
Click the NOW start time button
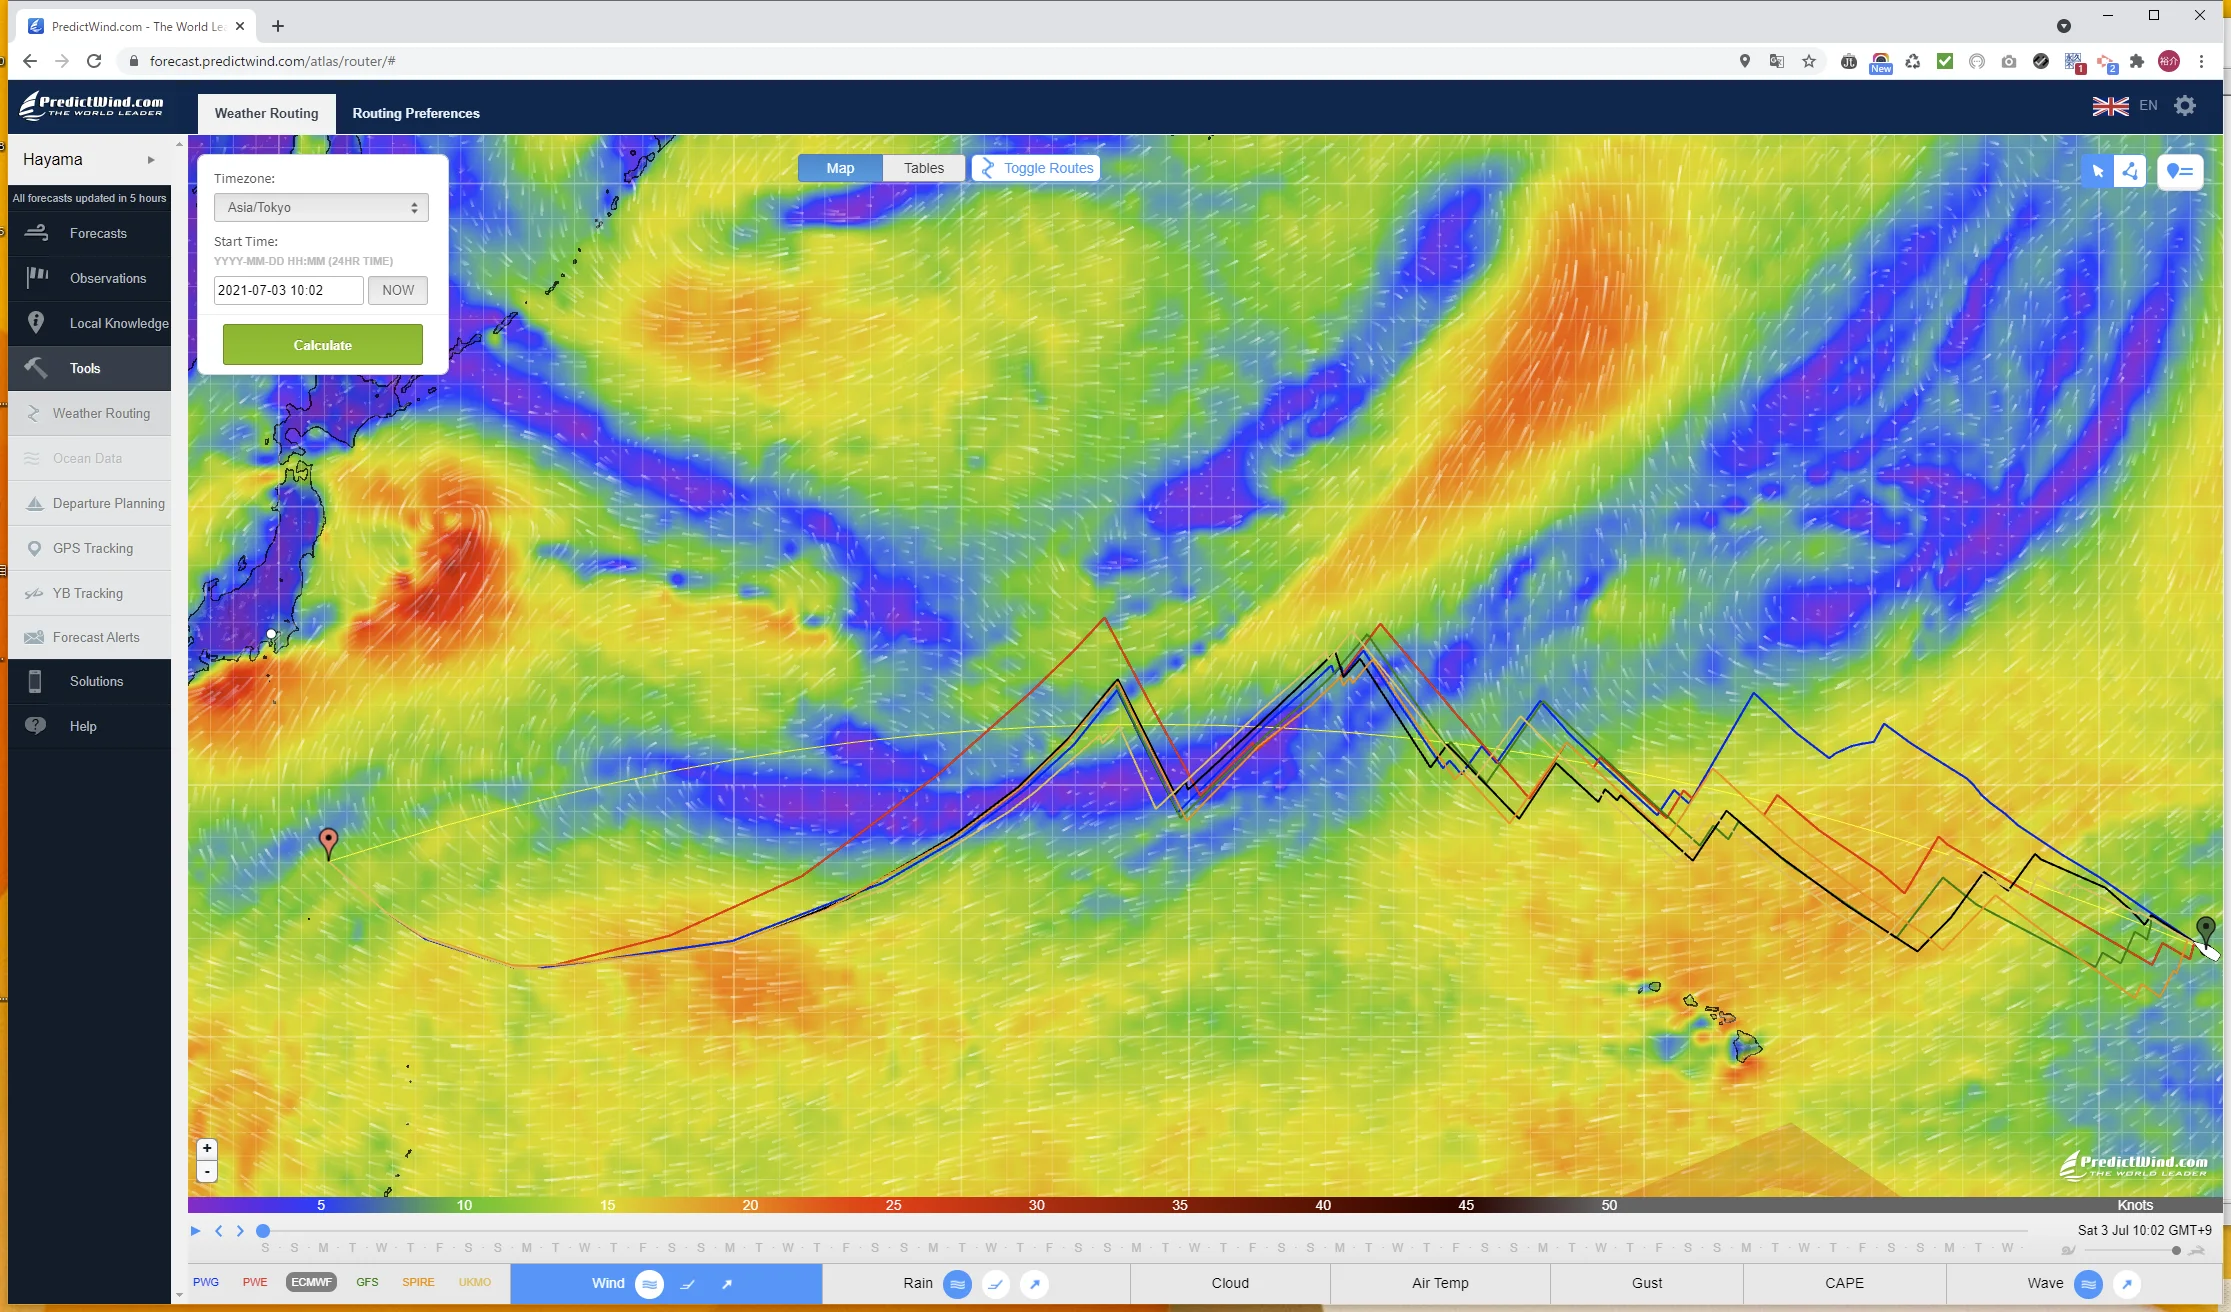[398, 290]
